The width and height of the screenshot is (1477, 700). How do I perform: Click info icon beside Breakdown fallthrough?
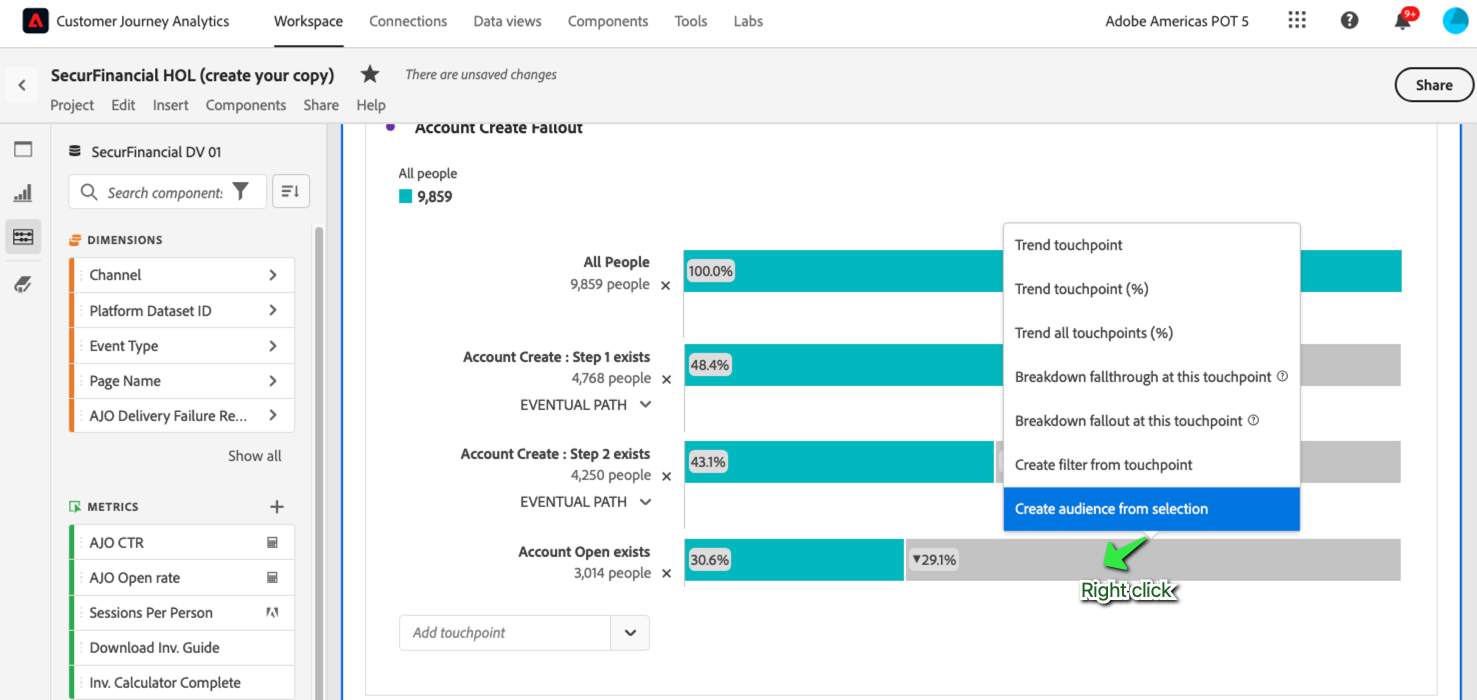[x=1282, y=377]
